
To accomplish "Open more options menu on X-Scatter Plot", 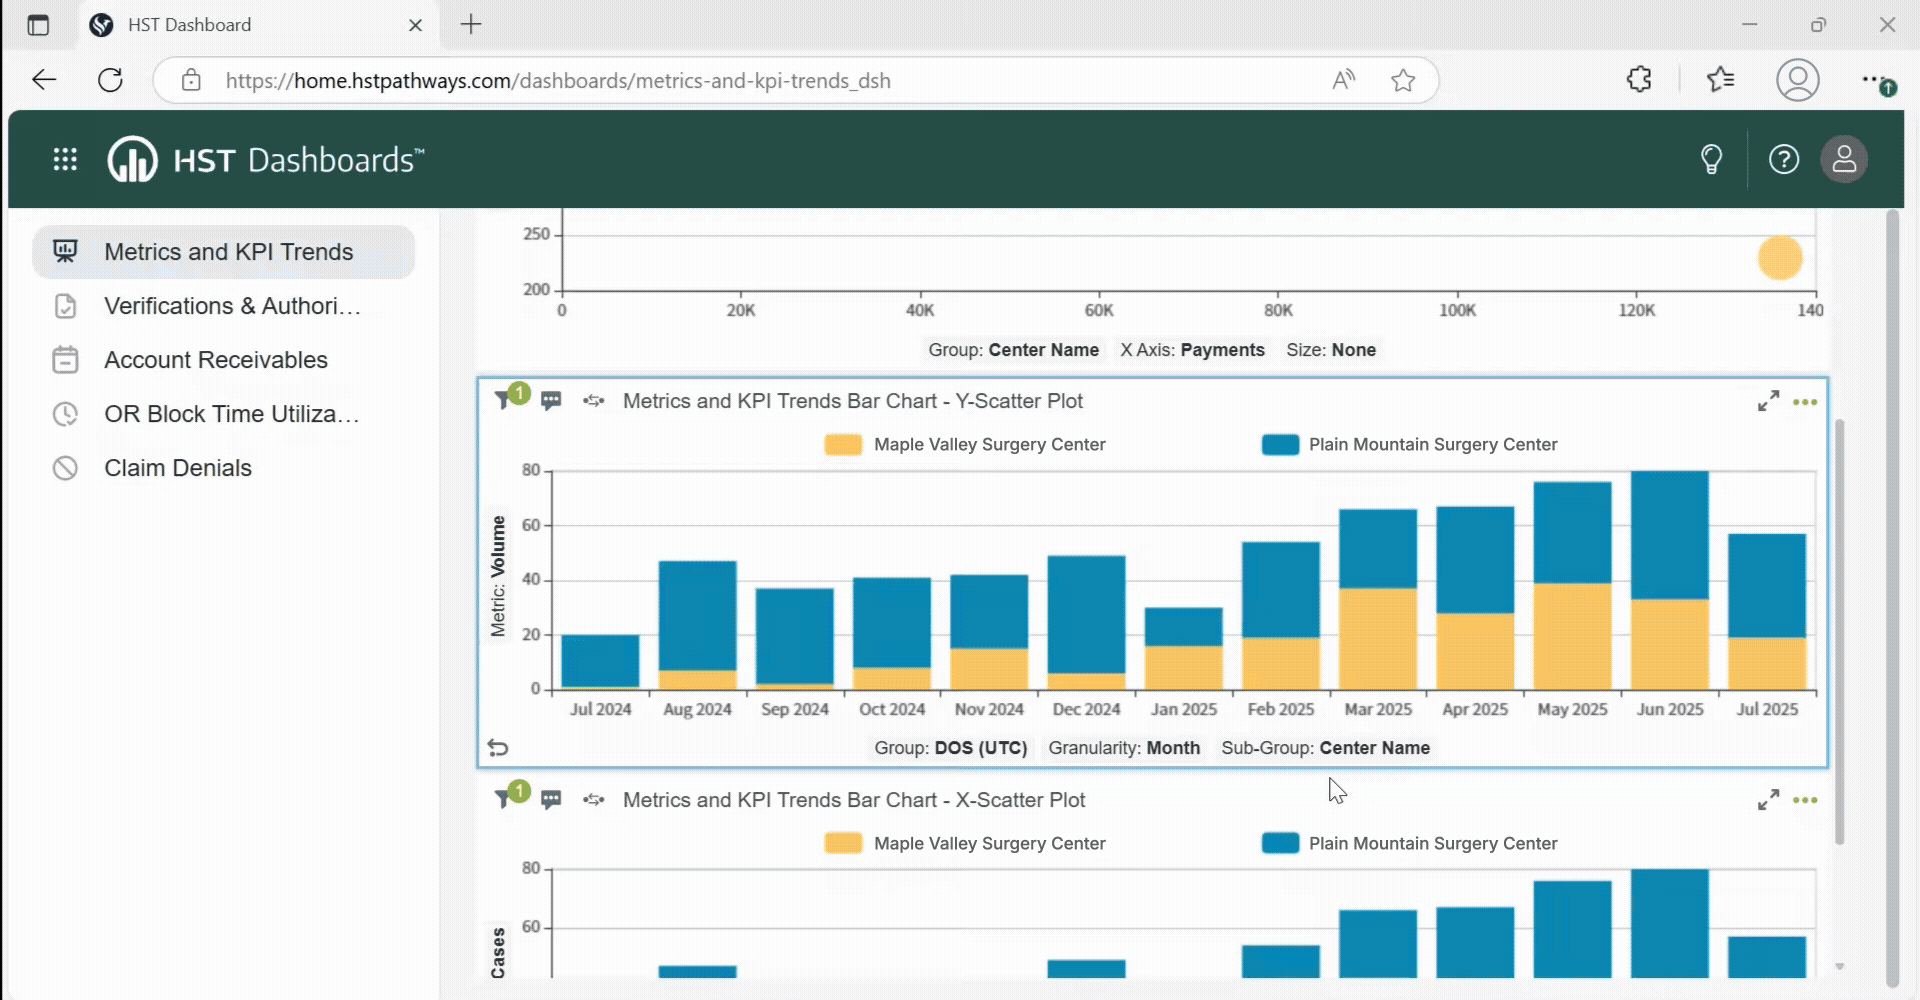I will (1805, 800).
